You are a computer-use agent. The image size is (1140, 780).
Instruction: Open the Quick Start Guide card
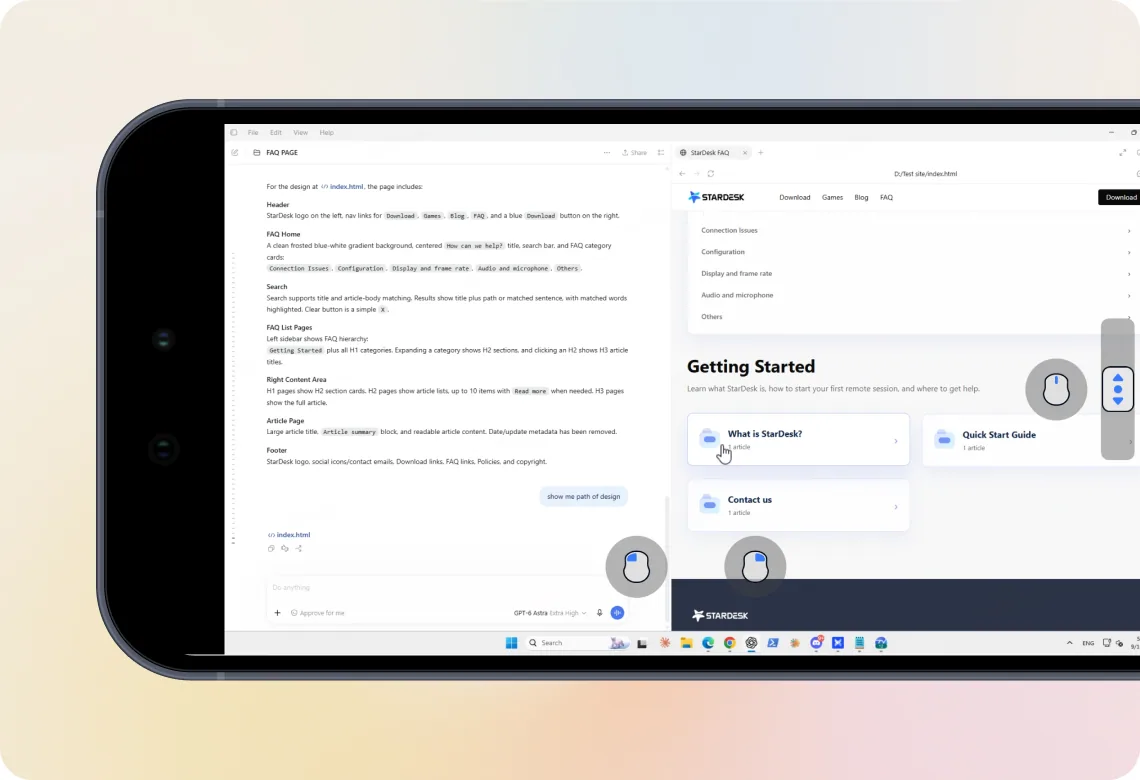pyautogui.click(x=1031, y=441)
